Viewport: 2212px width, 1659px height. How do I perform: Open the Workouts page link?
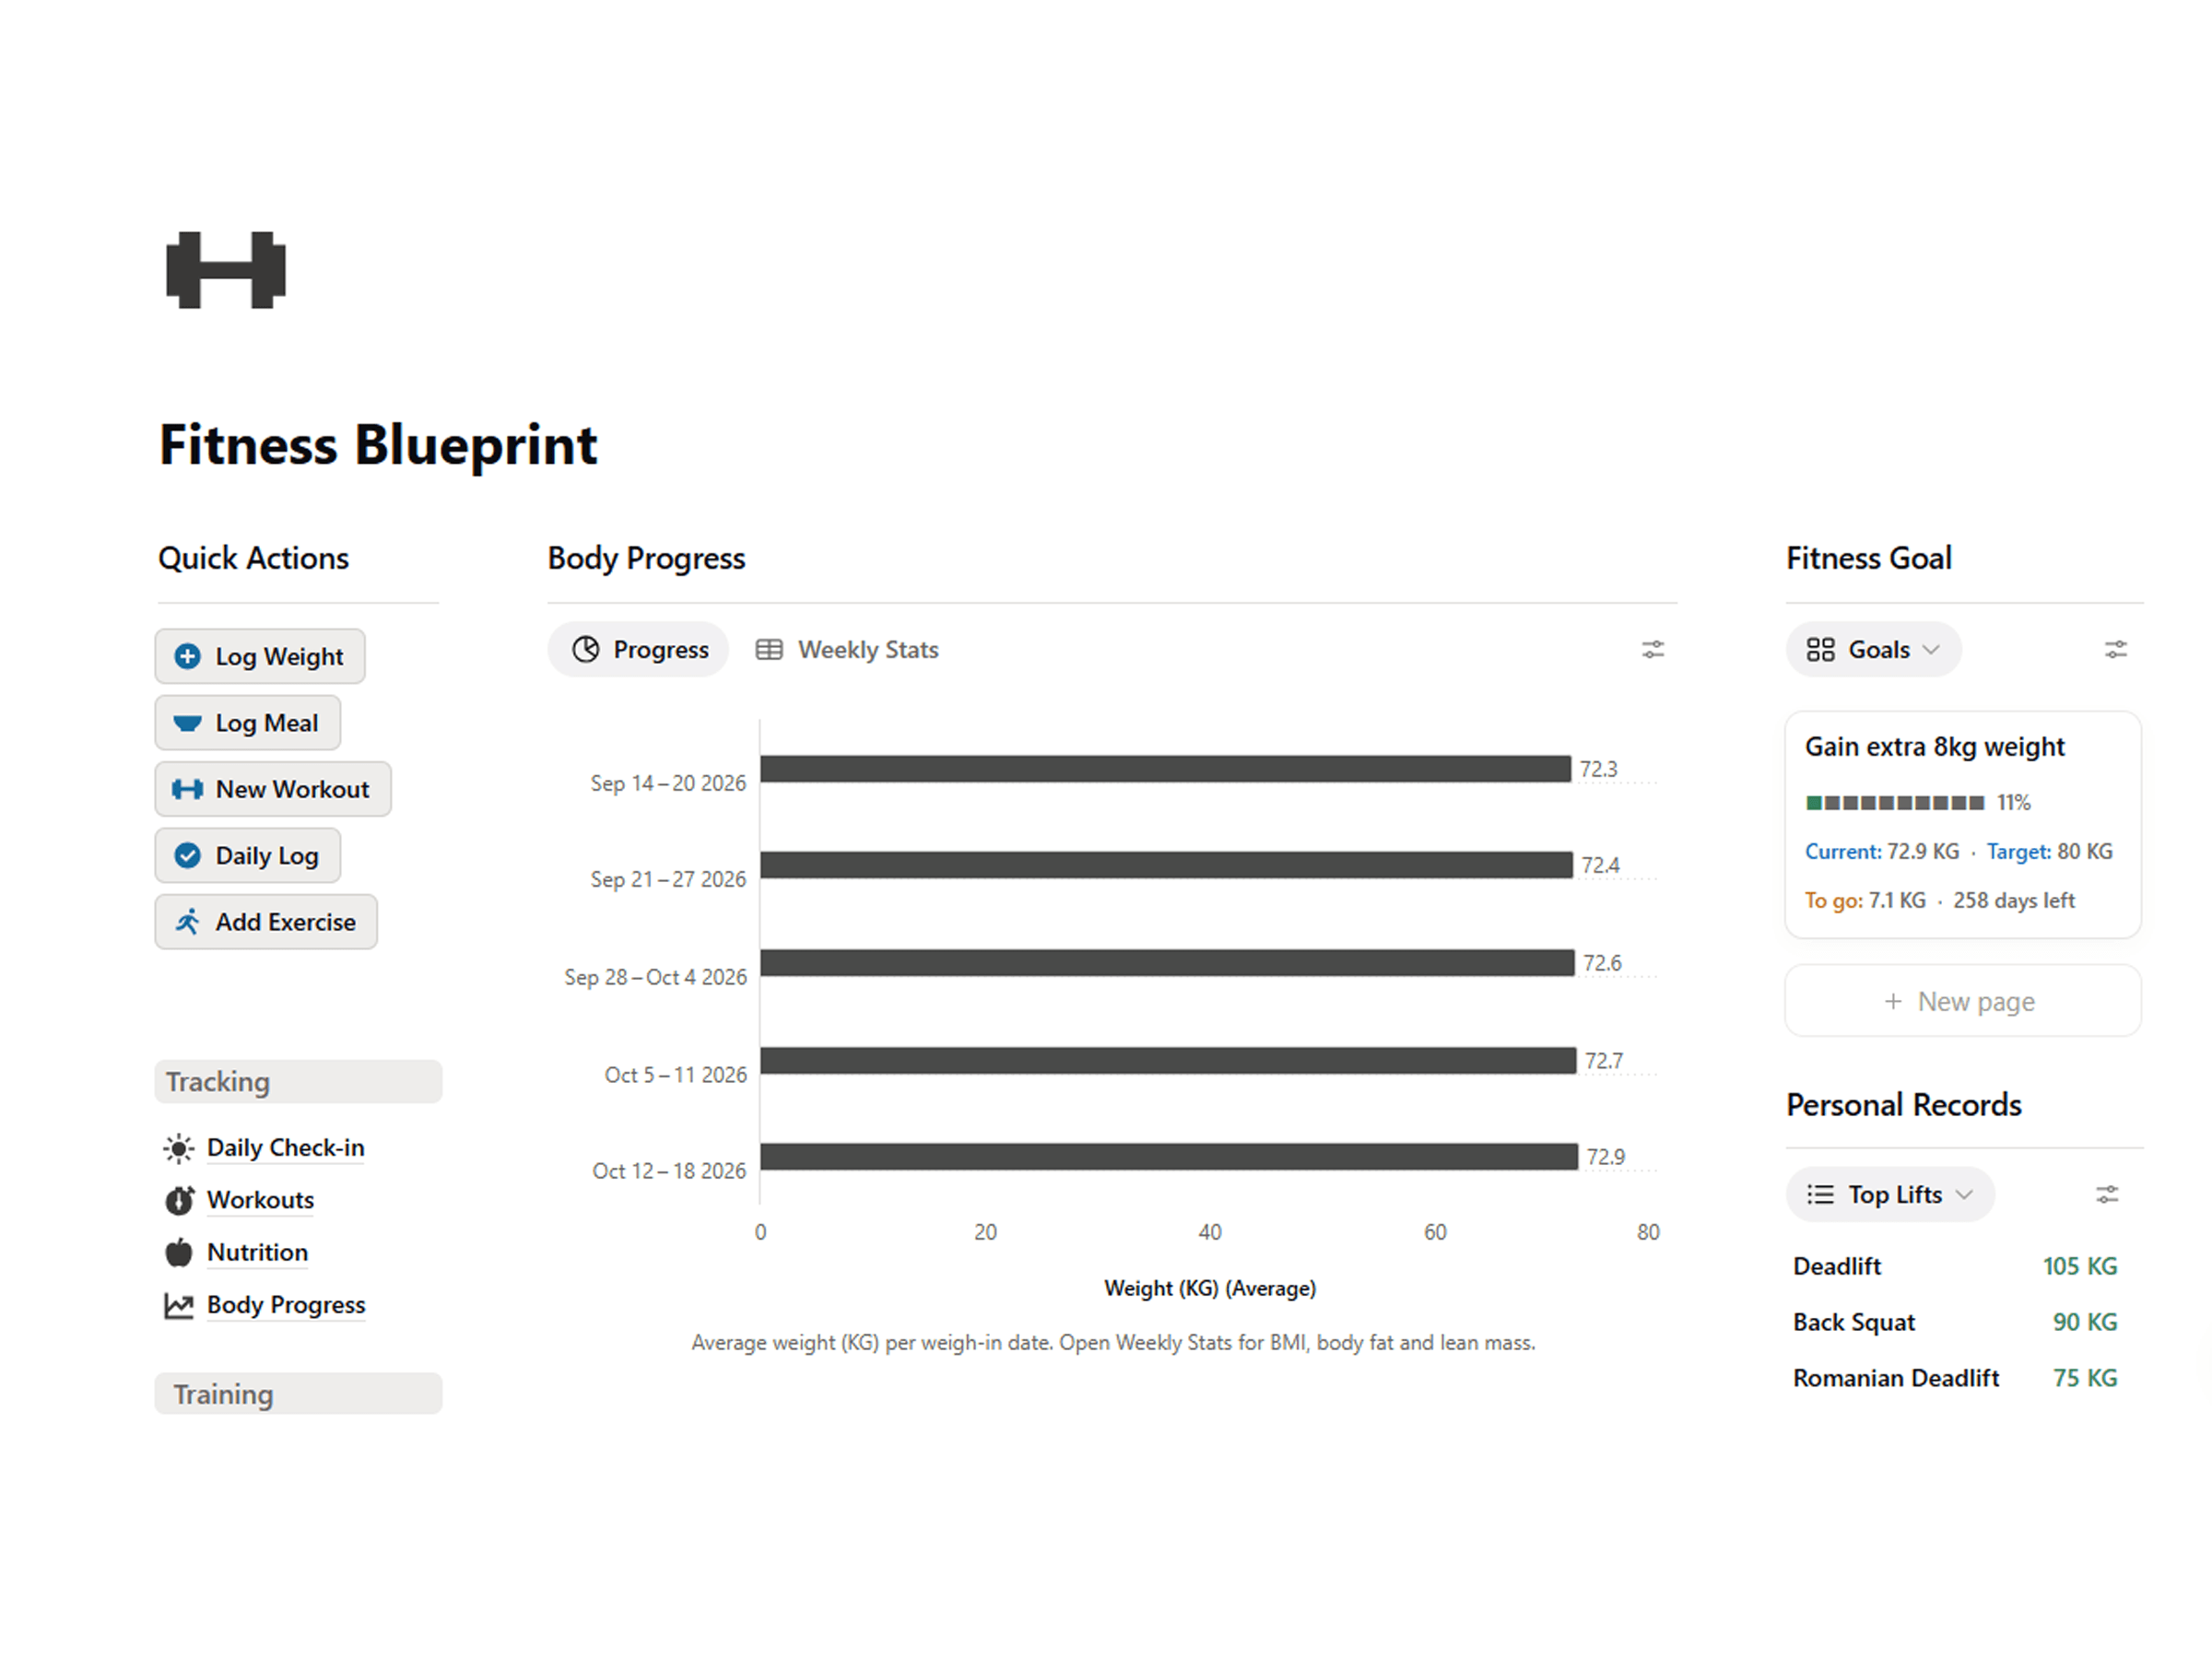pyautogui.click(x=260, y=1200)
